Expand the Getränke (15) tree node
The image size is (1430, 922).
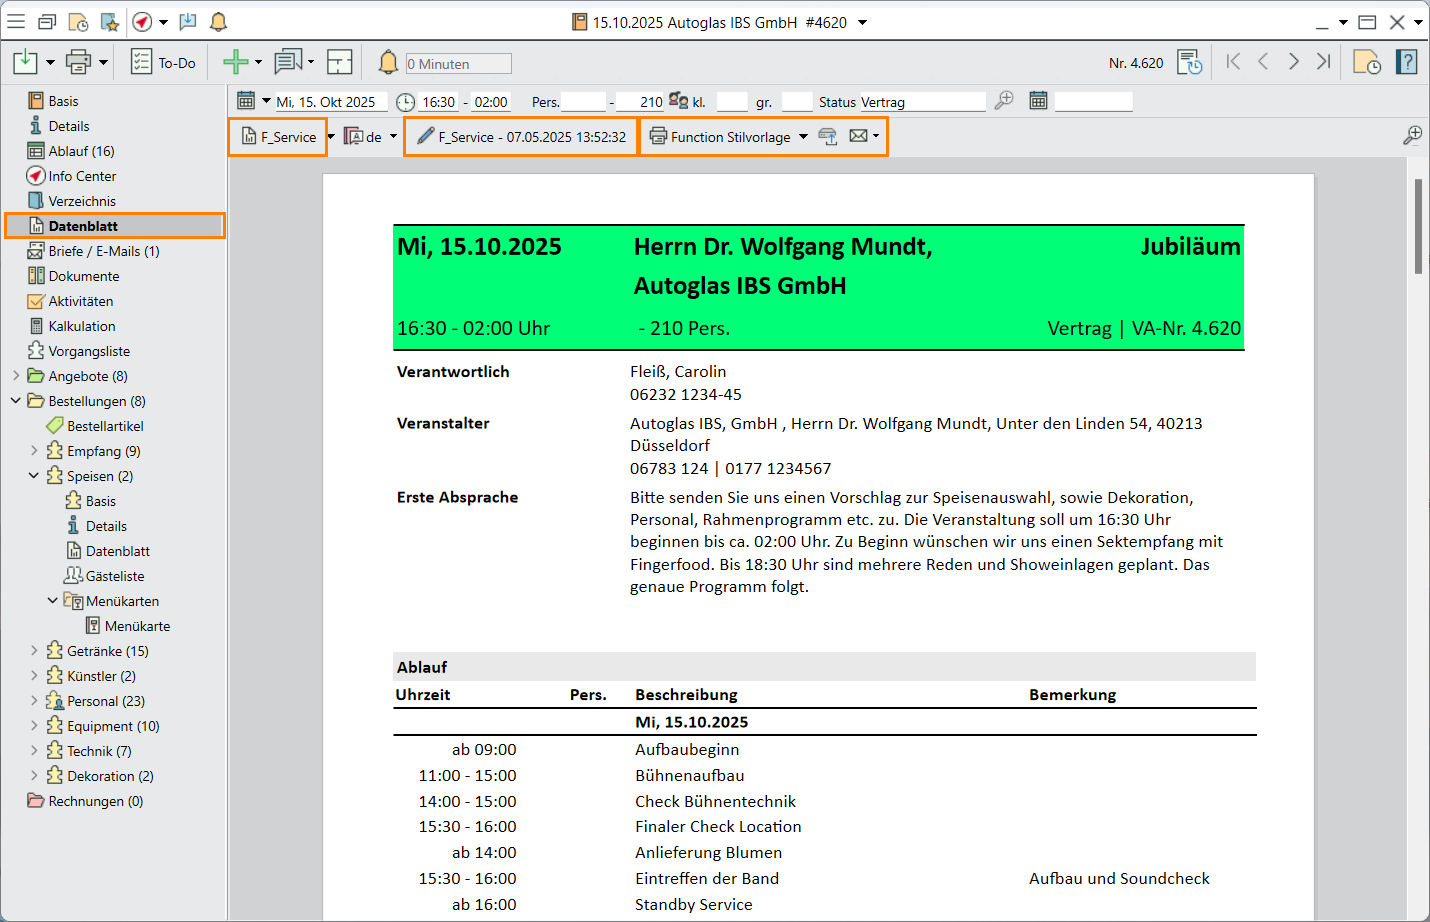(34, 651)
